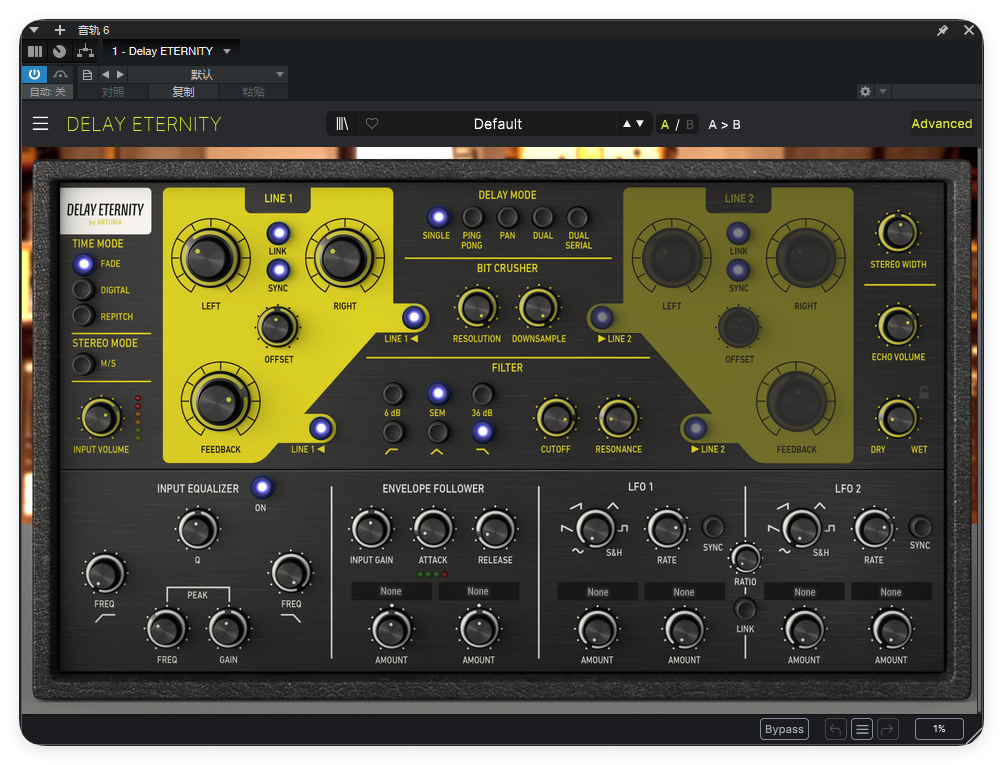
Task: Switch to preset slot A
Action: click(x=665, y=125)
